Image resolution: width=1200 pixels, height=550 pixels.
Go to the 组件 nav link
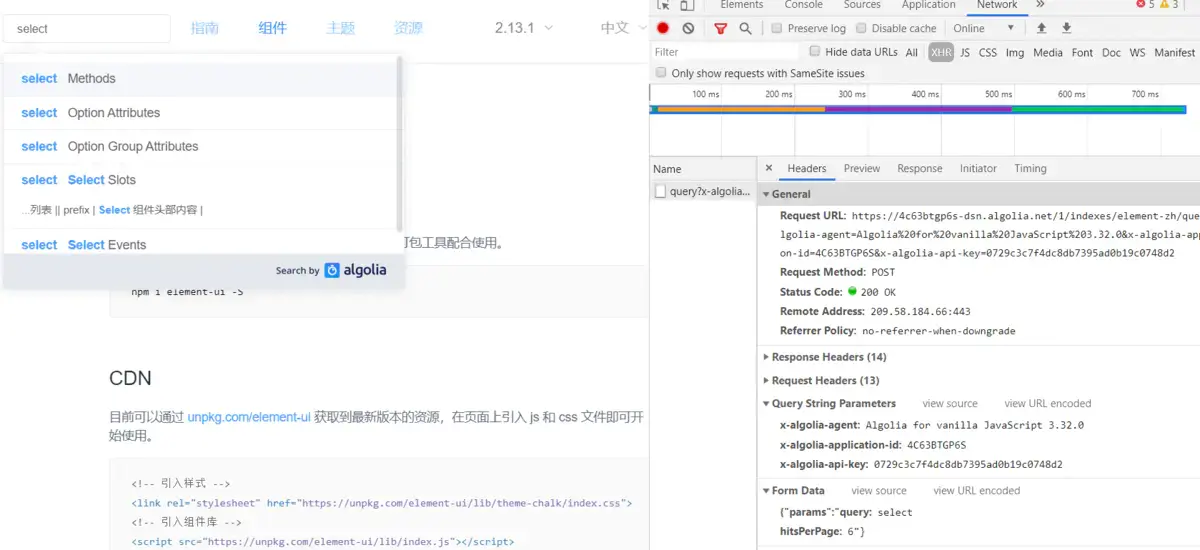point(272,28)
